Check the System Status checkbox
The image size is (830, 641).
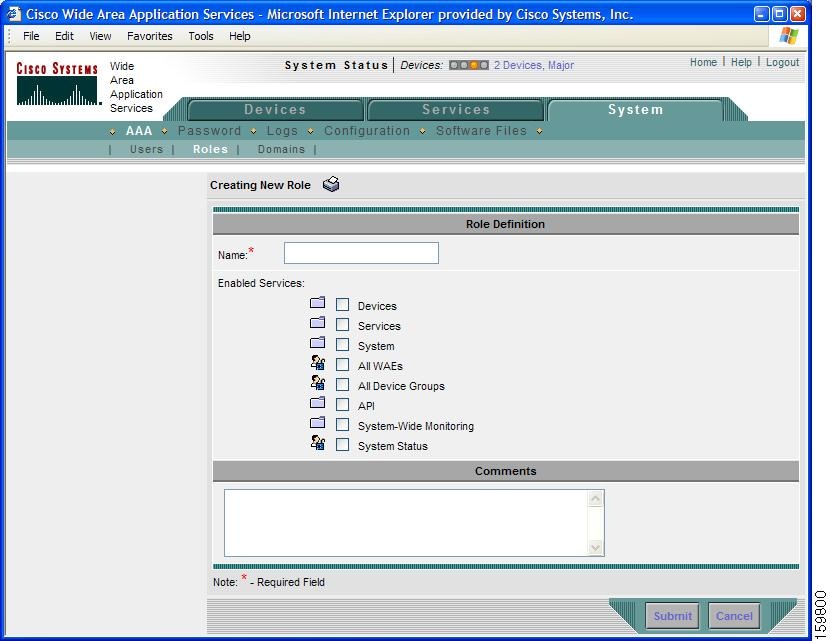(342, 445)
